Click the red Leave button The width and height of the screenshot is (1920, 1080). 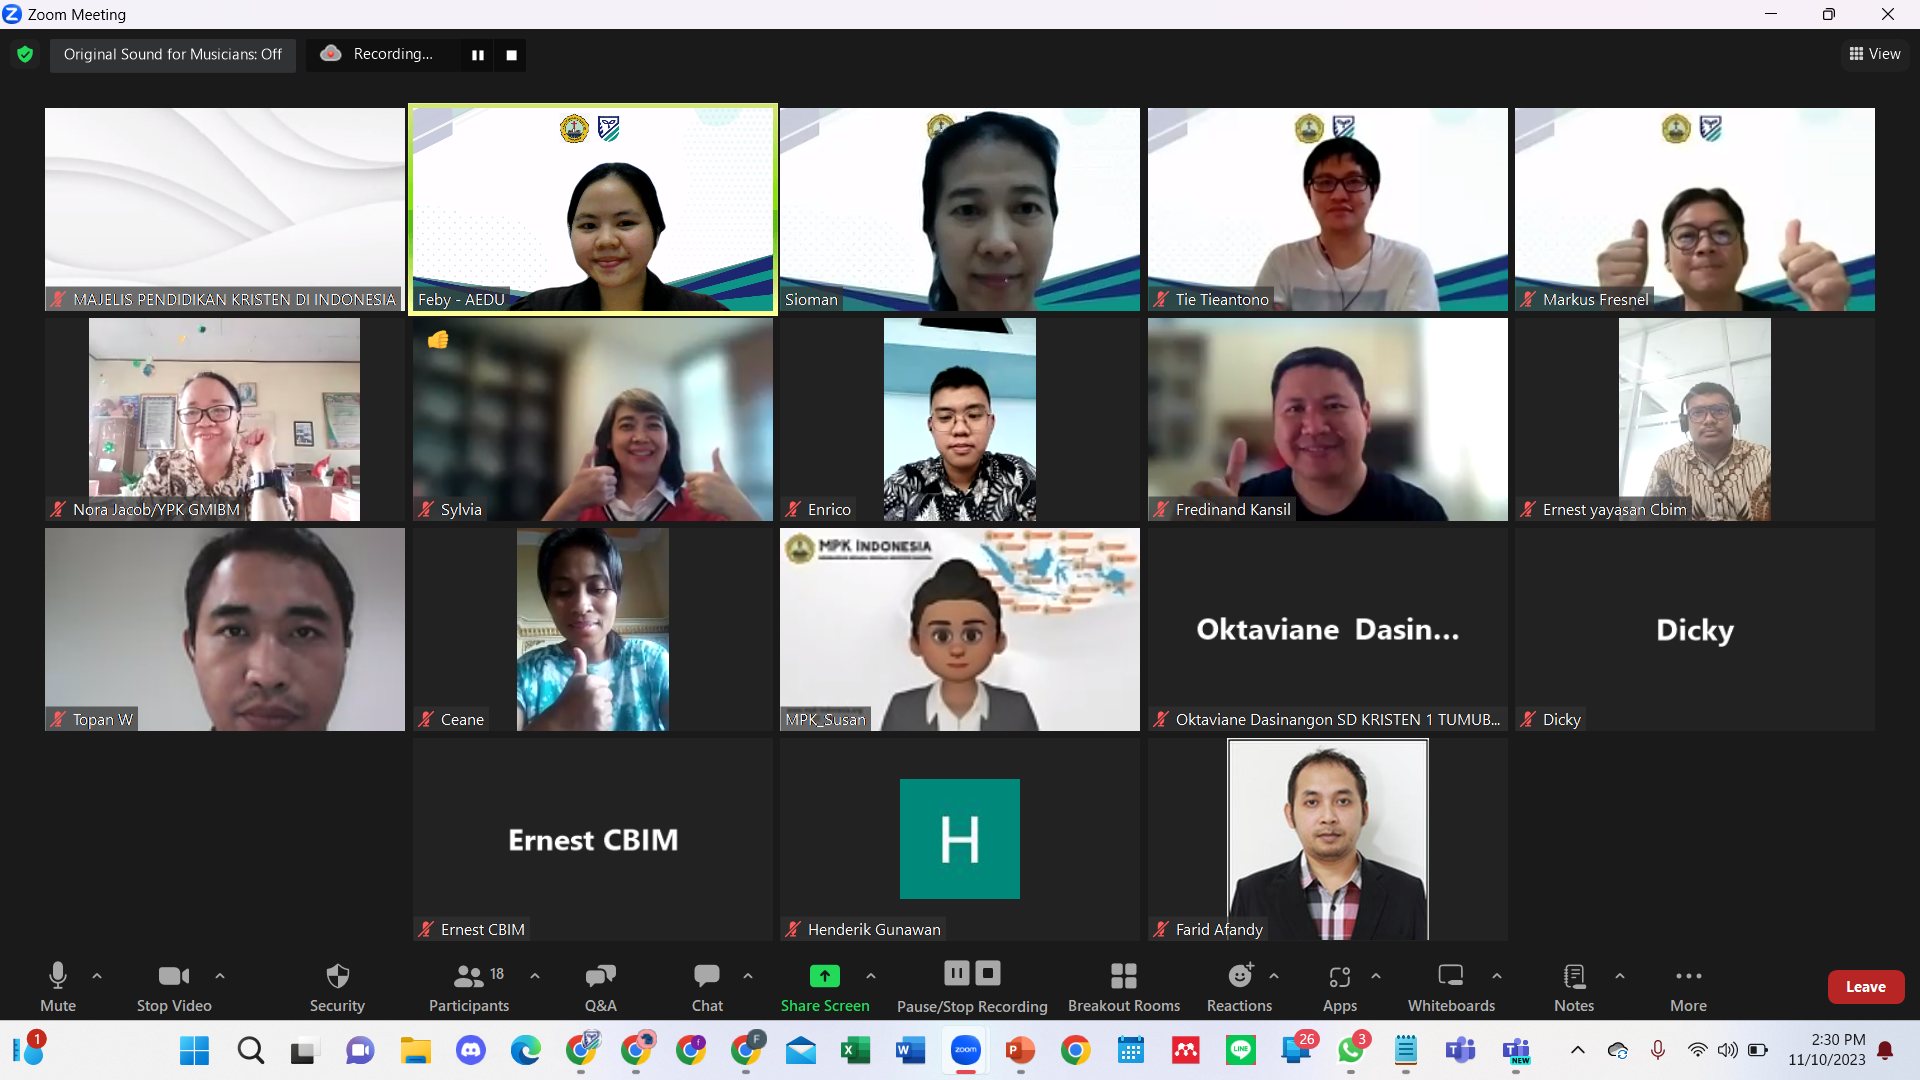(1865, 986)
